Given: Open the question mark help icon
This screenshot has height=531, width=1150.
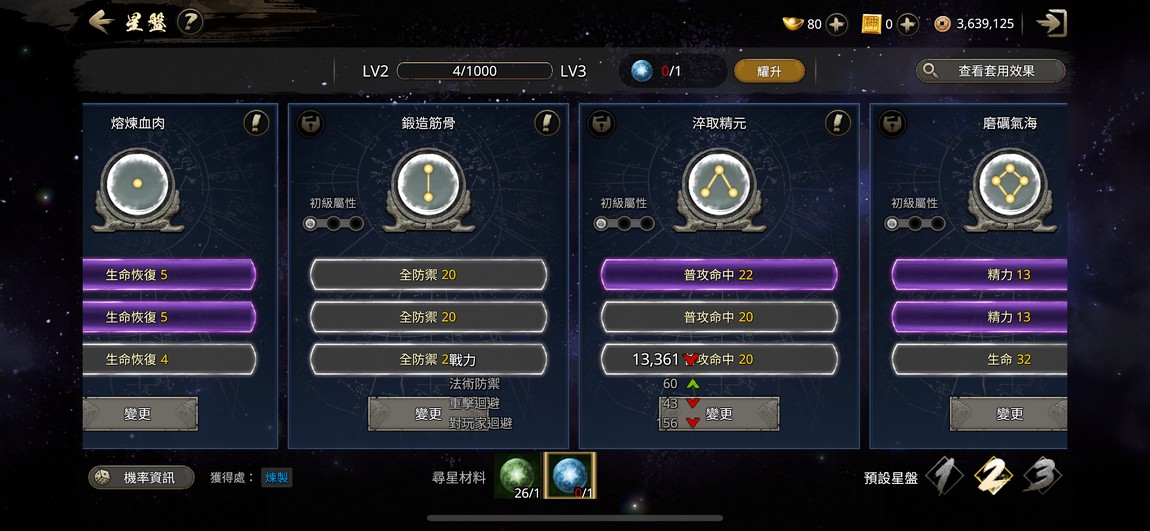Looking at the screenshot, I should (190, 22).
